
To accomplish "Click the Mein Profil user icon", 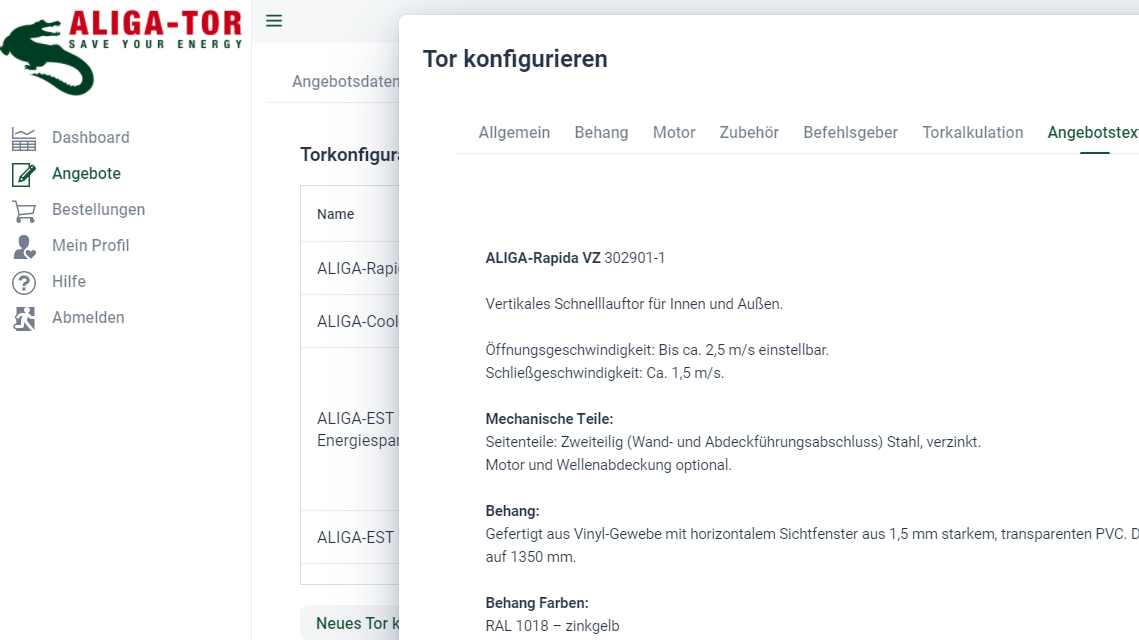I will pos(24,246).
